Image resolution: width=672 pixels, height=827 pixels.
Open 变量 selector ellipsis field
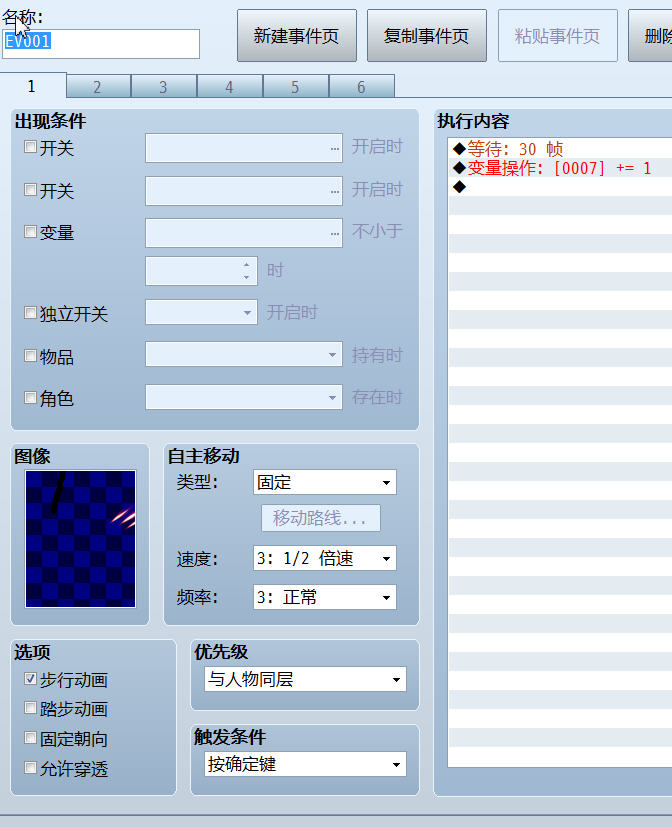point(244,233)
